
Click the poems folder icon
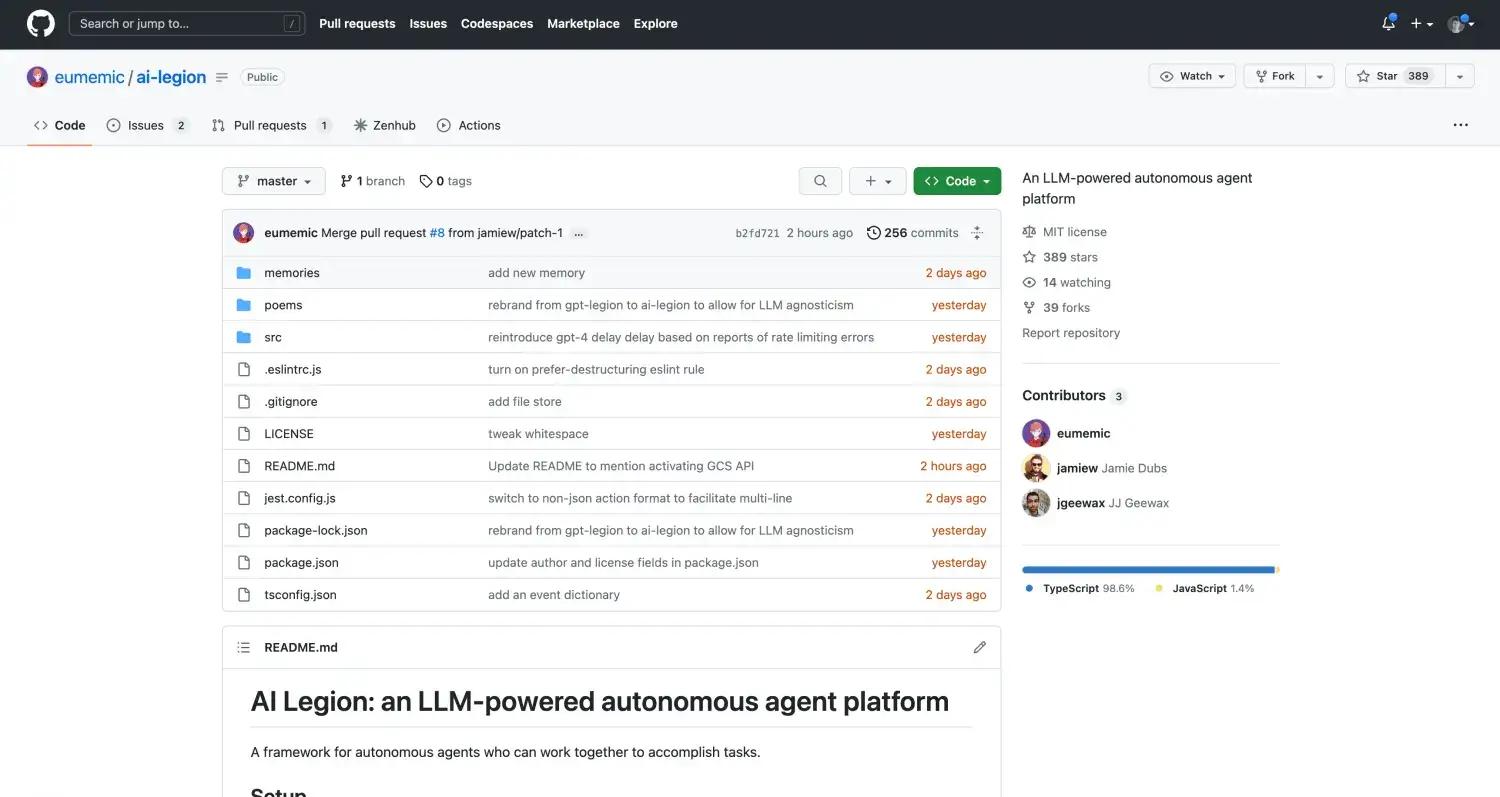click(243, 305)
